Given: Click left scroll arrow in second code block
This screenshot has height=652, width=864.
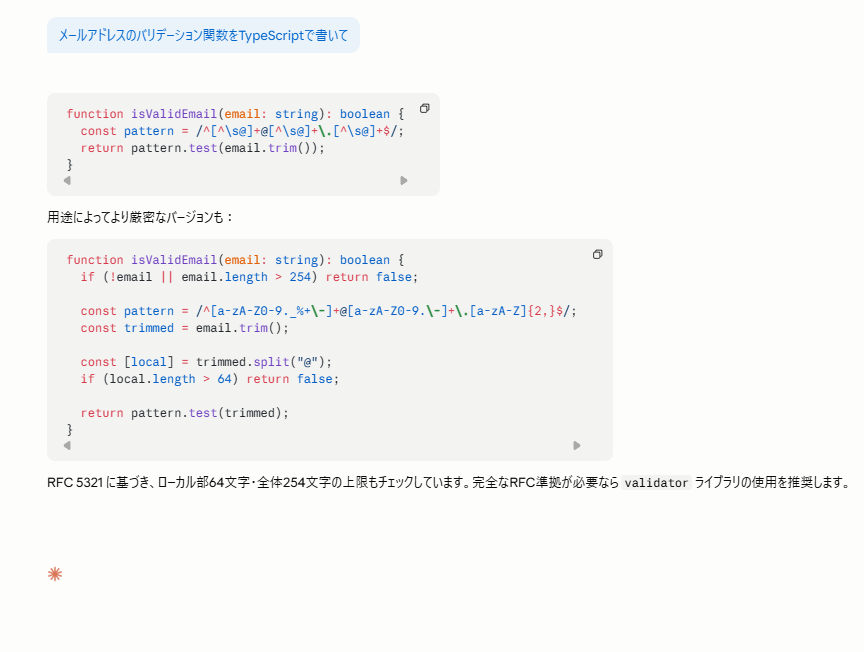Looking at the screenshot, I should click(67, 446).
